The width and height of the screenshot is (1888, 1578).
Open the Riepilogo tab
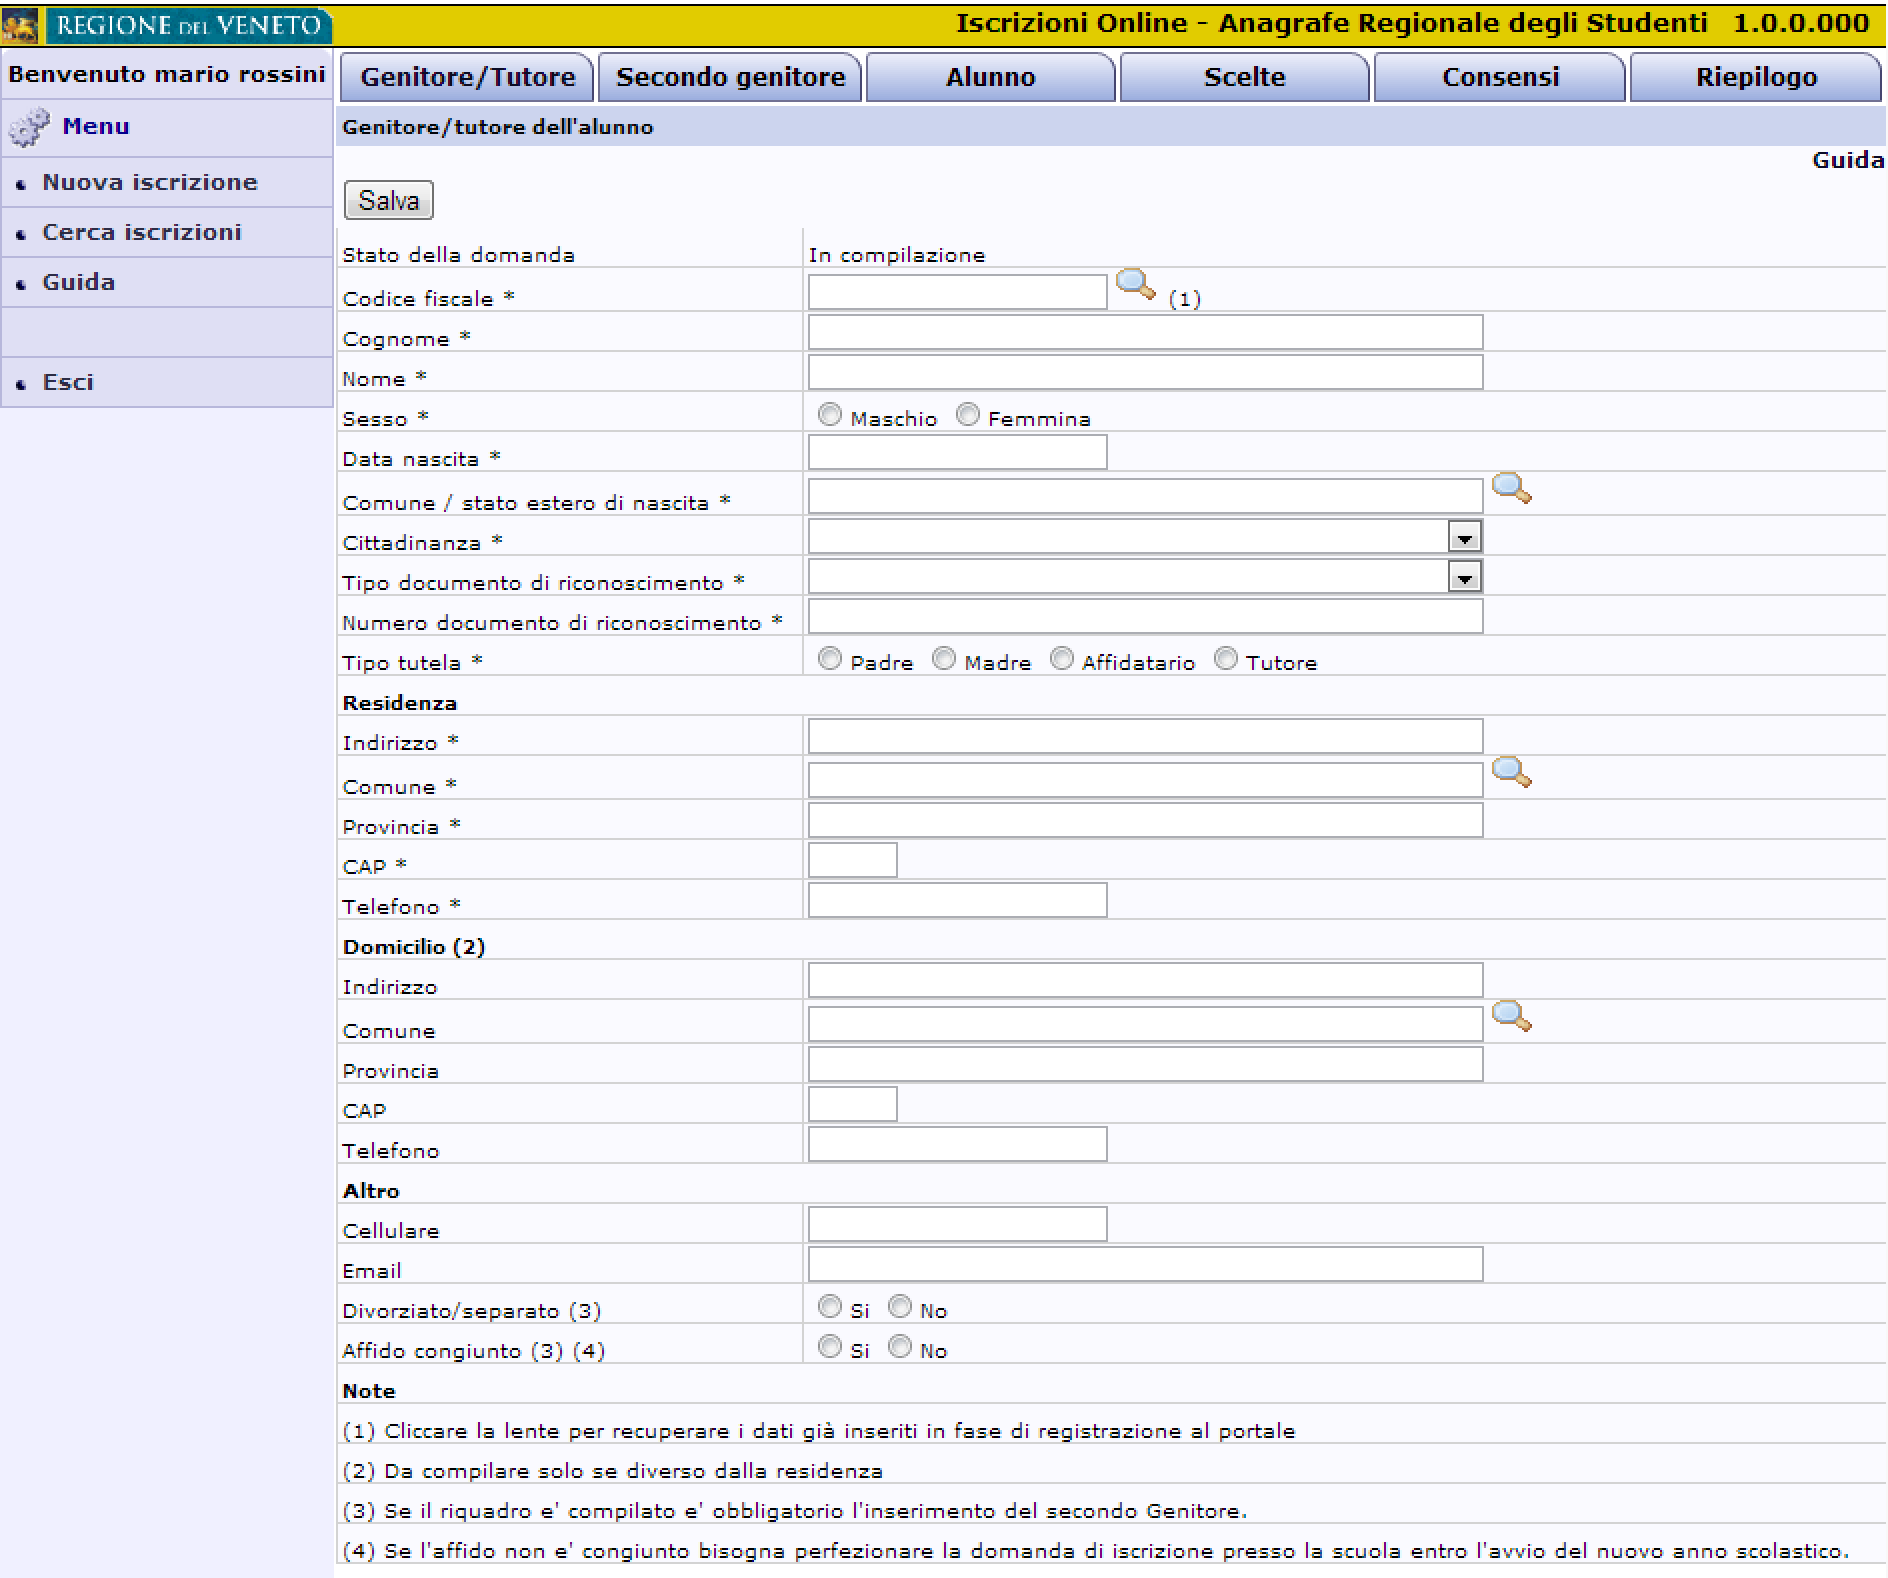pos(1755,78)
